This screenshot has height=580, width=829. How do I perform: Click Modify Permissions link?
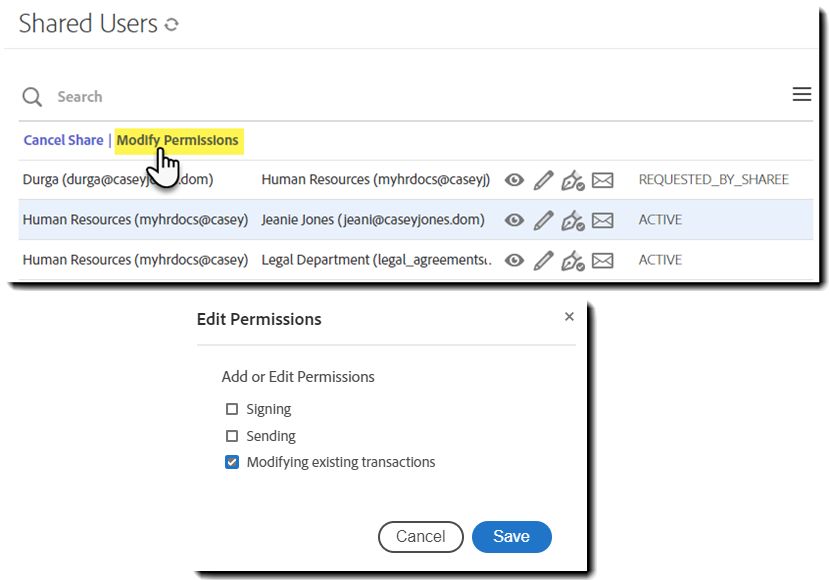[177, 140]
